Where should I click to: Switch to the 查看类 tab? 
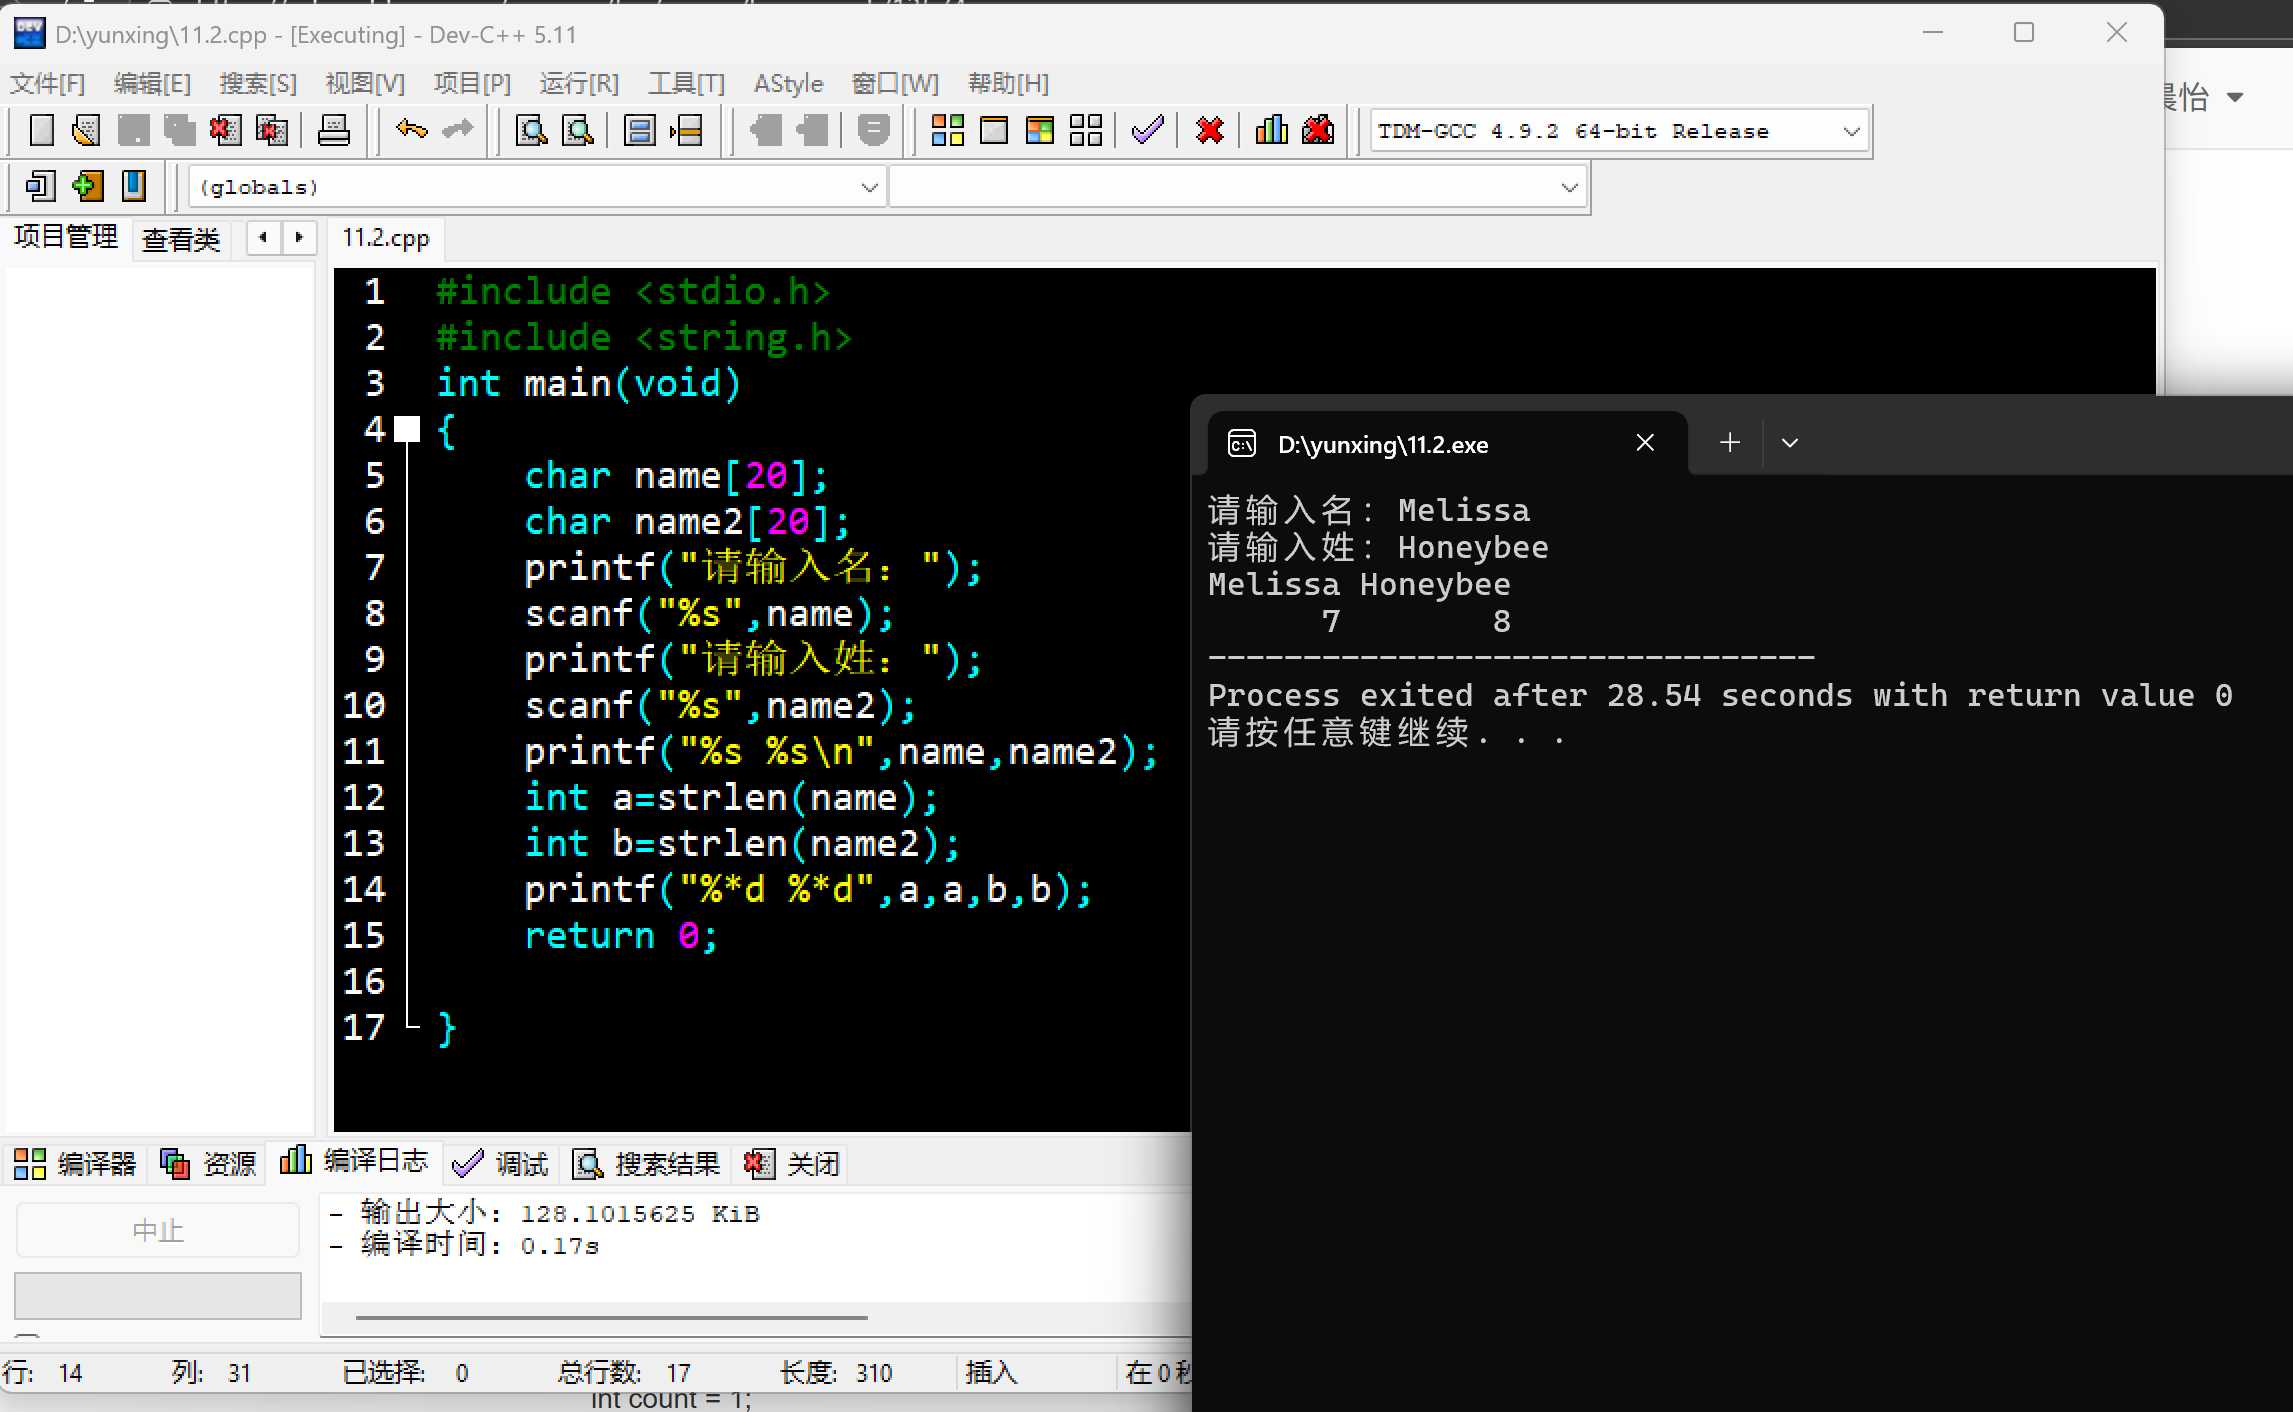click(181, 239)
